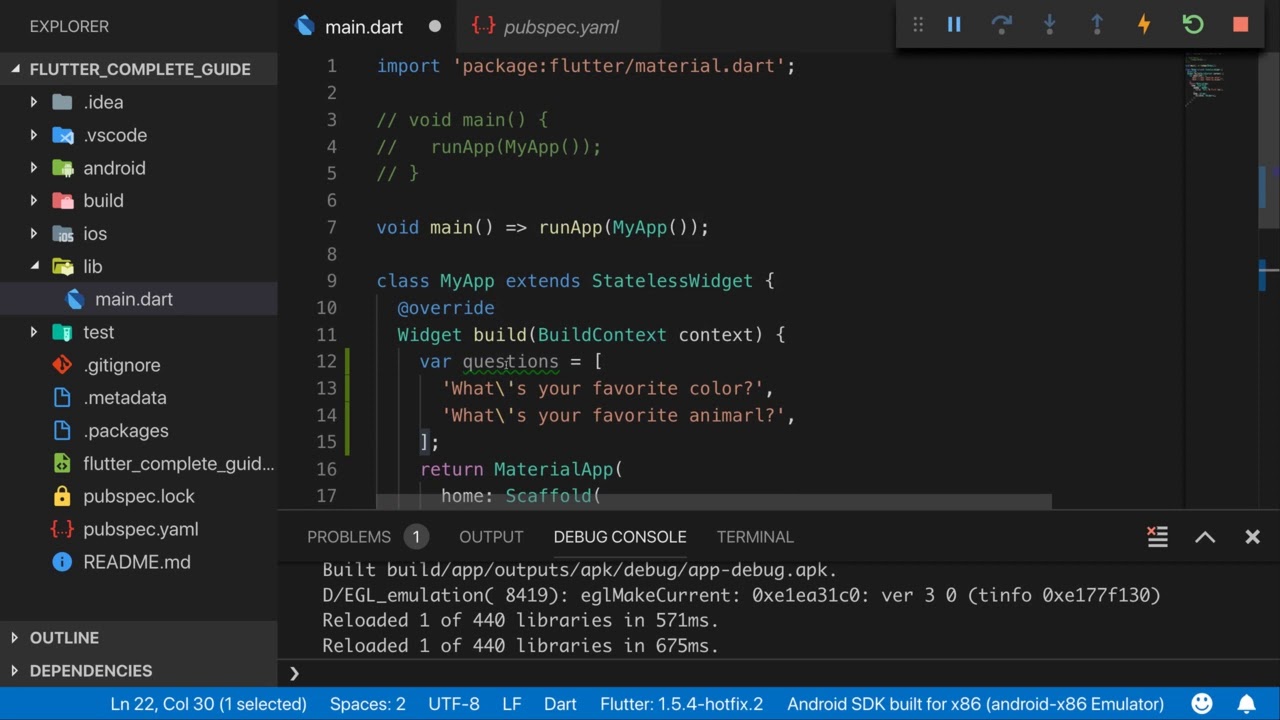Expand the OUTLINE section
Viewport: 1280px width, 720px height.
coord(139,638)
